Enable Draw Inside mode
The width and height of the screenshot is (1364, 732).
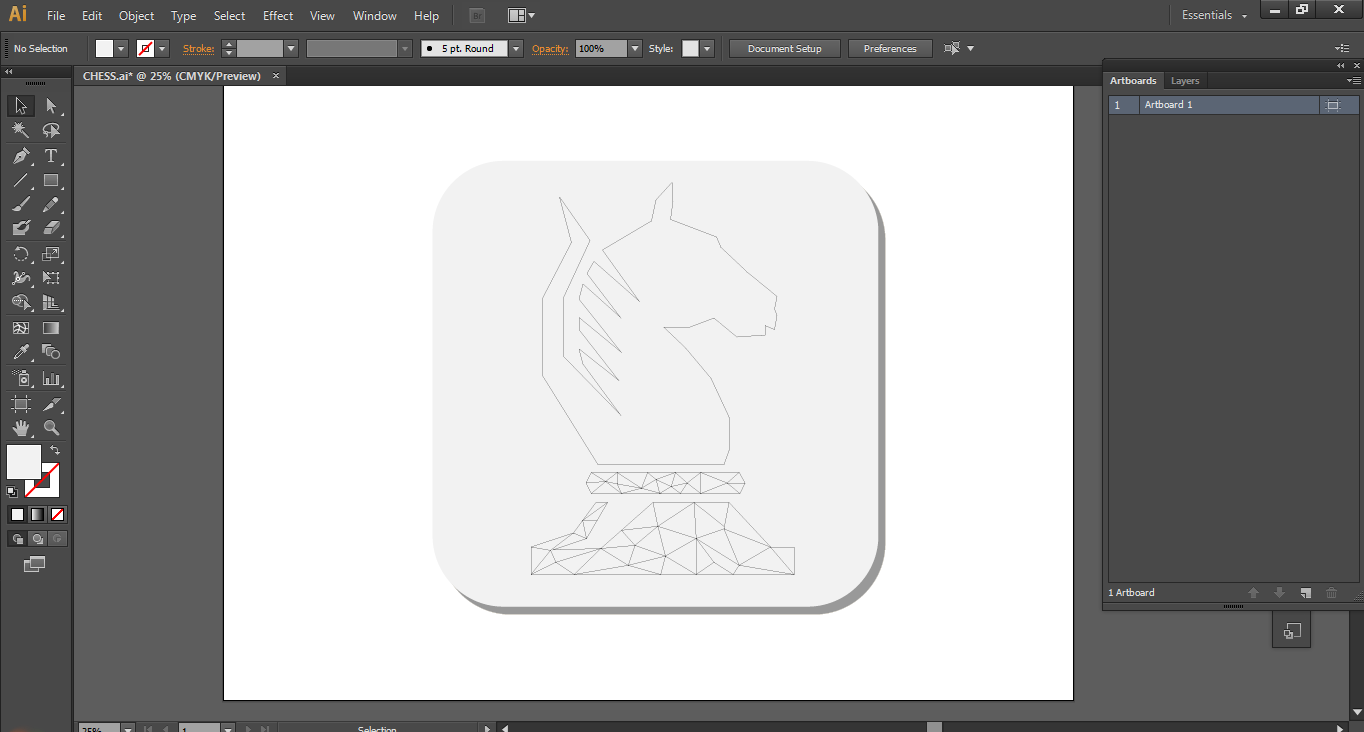(57, 538)
